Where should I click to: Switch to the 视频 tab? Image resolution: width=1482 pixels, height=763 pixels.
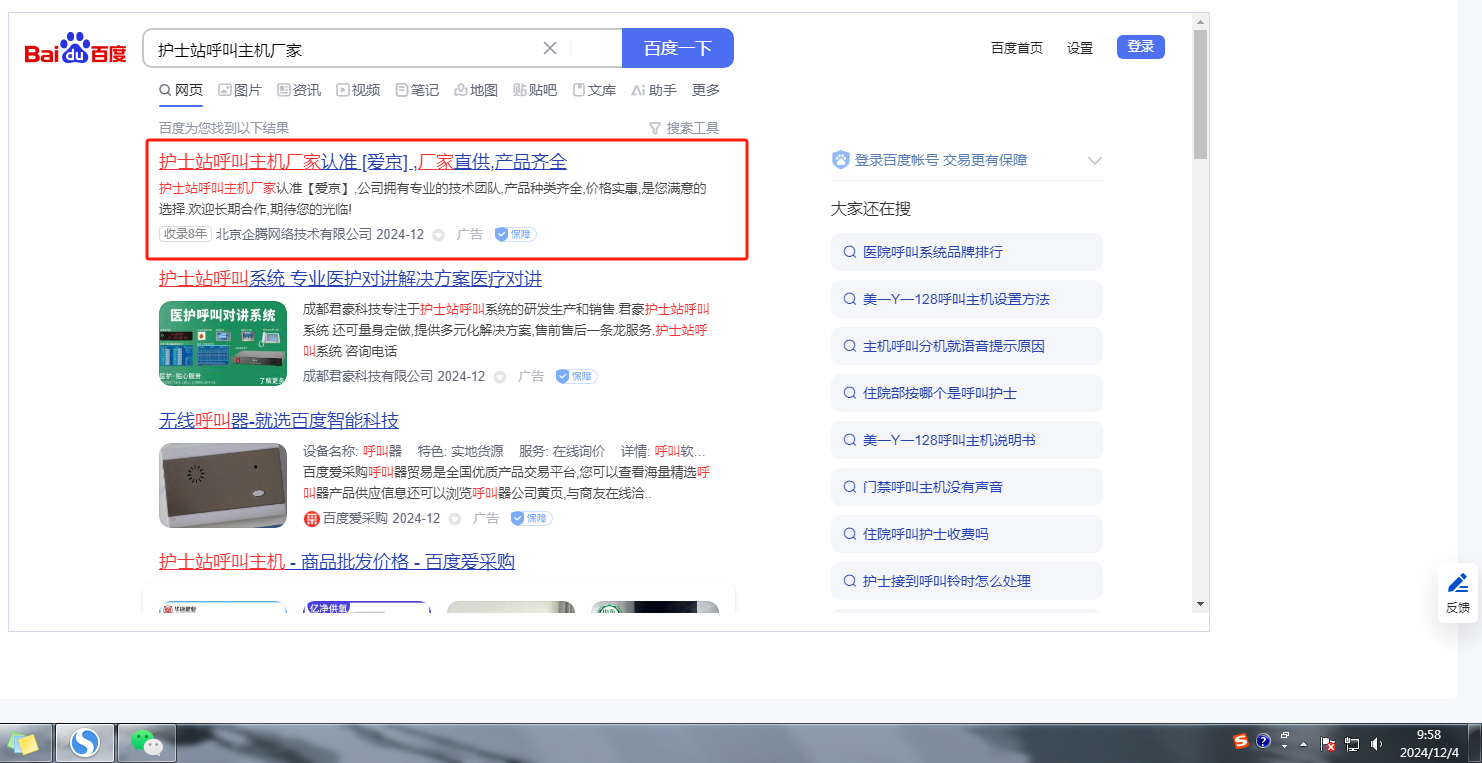[x=358, y=90]
